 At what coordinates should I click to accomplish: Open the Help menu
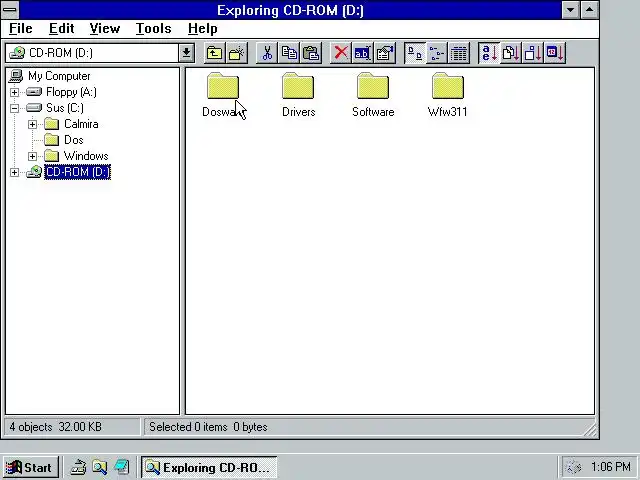202,29
